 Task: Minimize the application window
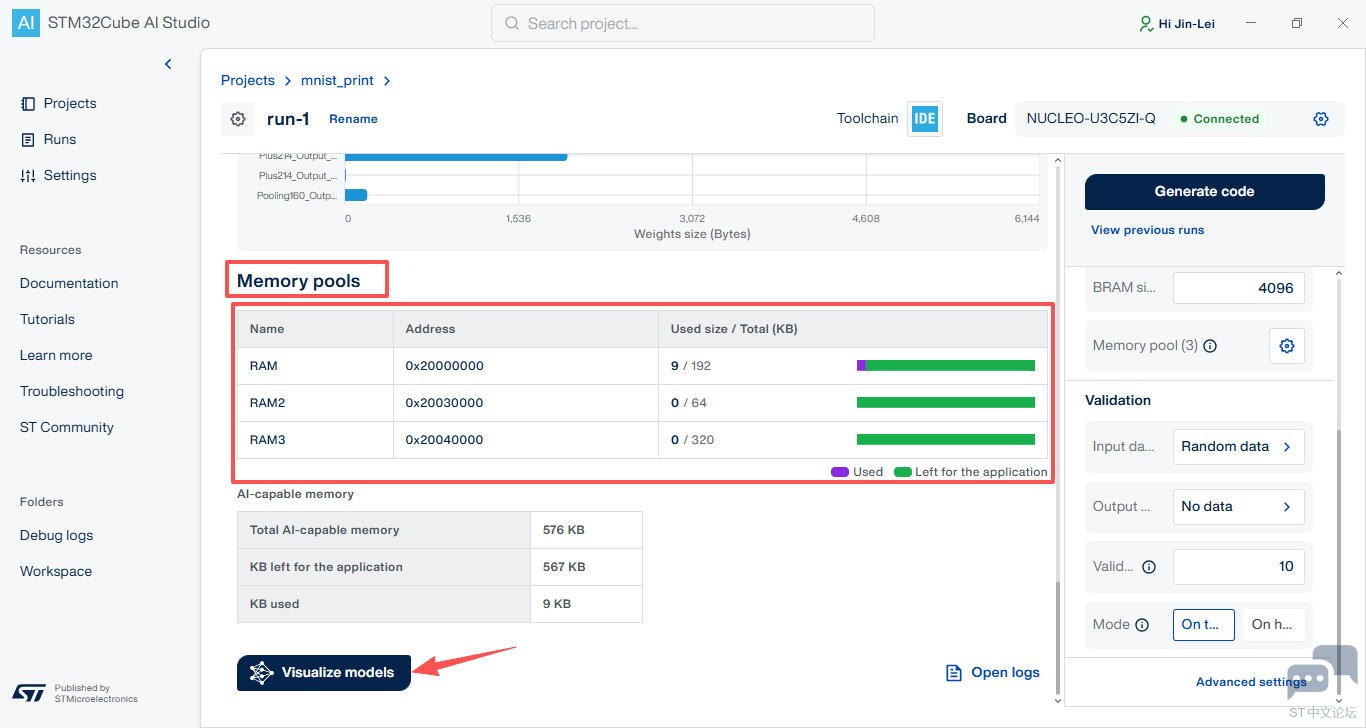click(1250, 23)
